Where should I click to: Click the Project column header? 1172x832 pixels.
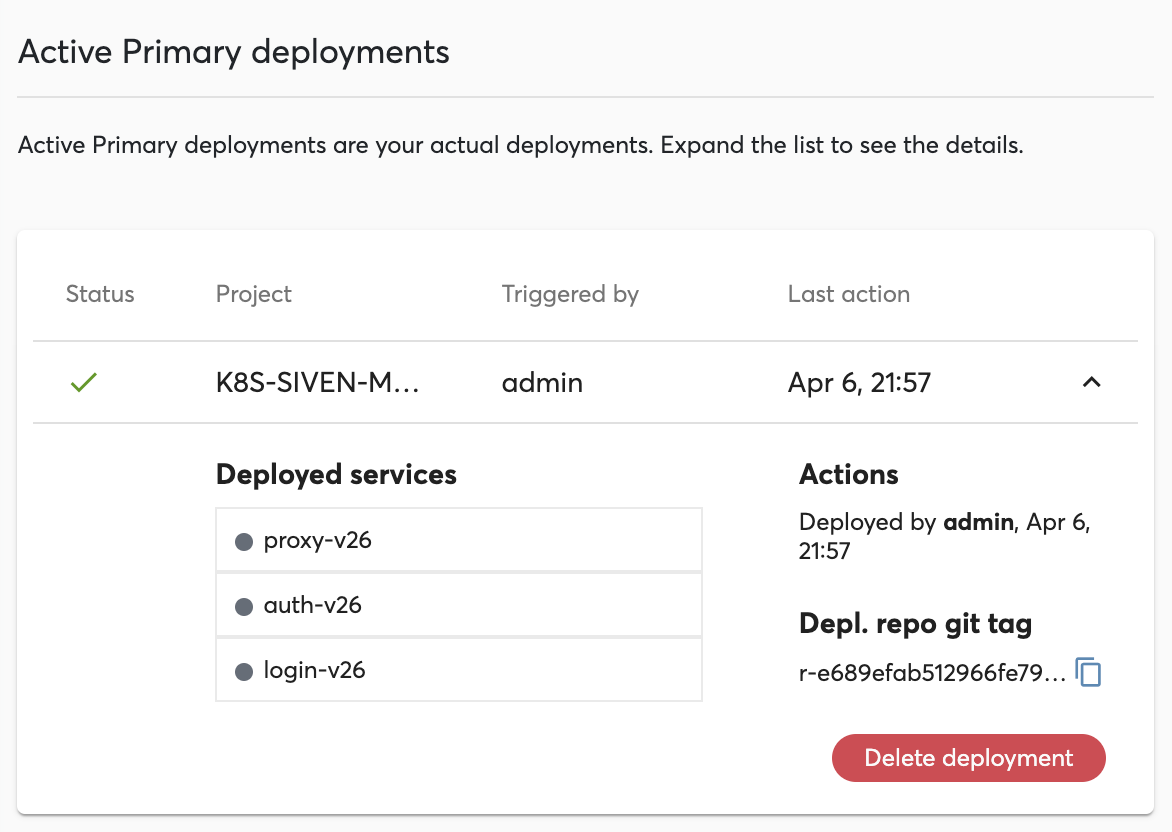254,294
